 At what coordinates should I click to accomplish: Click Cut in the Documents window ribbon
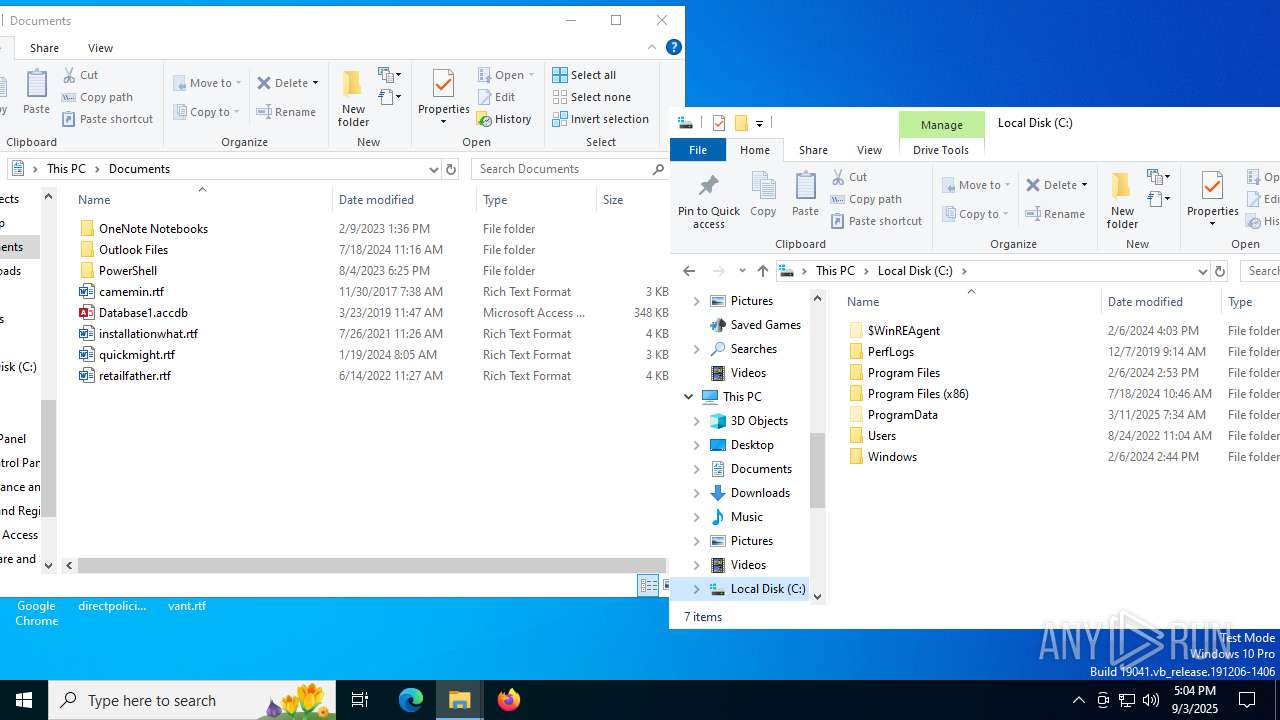coord(80,75)
